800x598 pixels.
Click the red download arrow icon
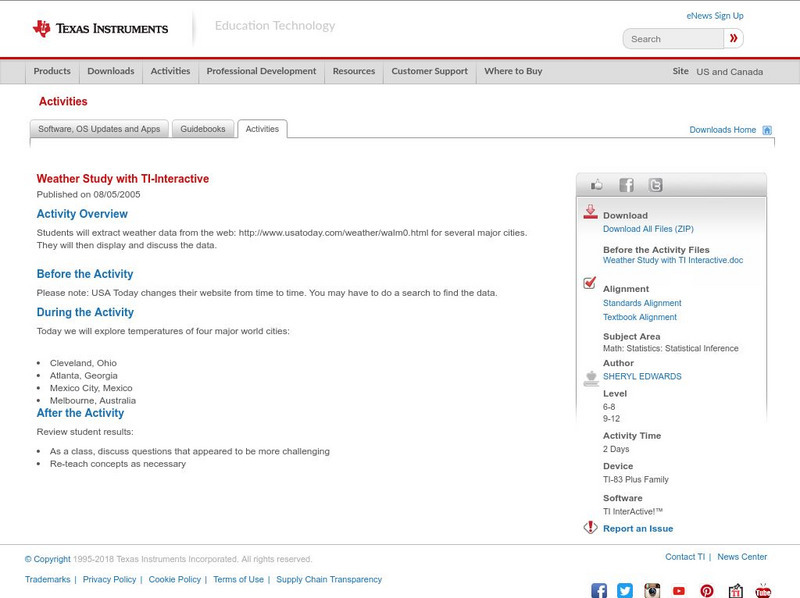coord(590,212)
